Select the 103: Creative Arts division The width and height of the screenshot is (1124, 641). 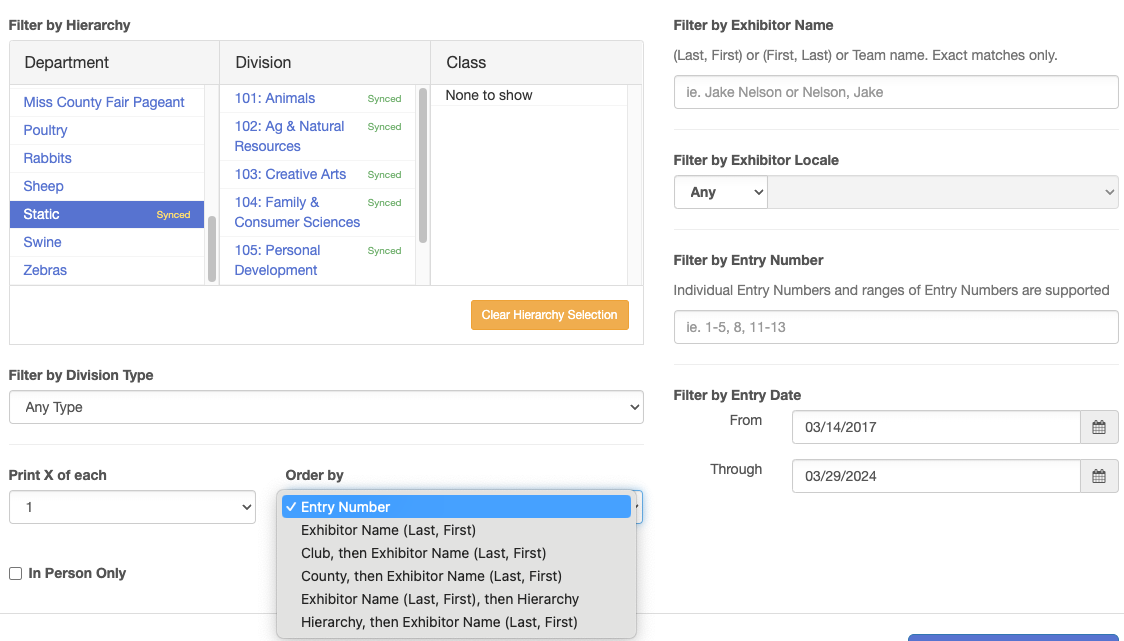click(289, 174)
